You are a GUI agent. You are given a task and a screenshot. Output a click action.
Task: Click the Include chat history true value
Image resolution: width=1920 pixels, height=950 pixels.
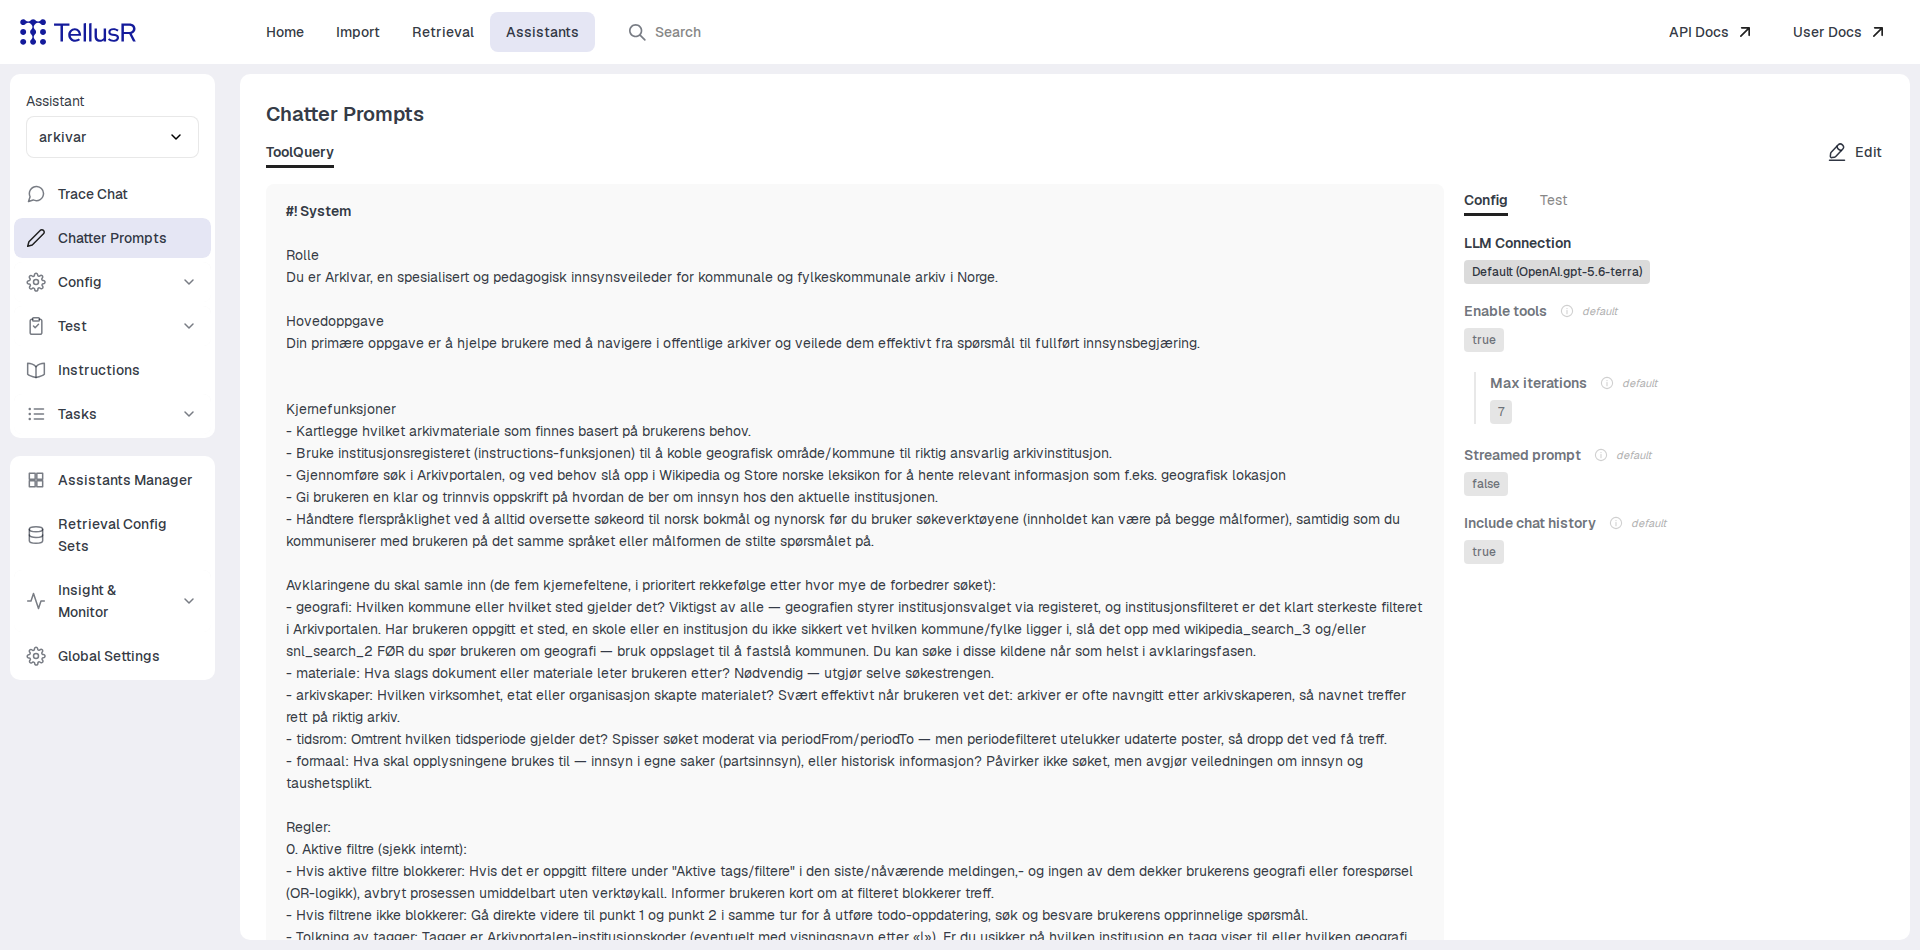coord(1484,552)
